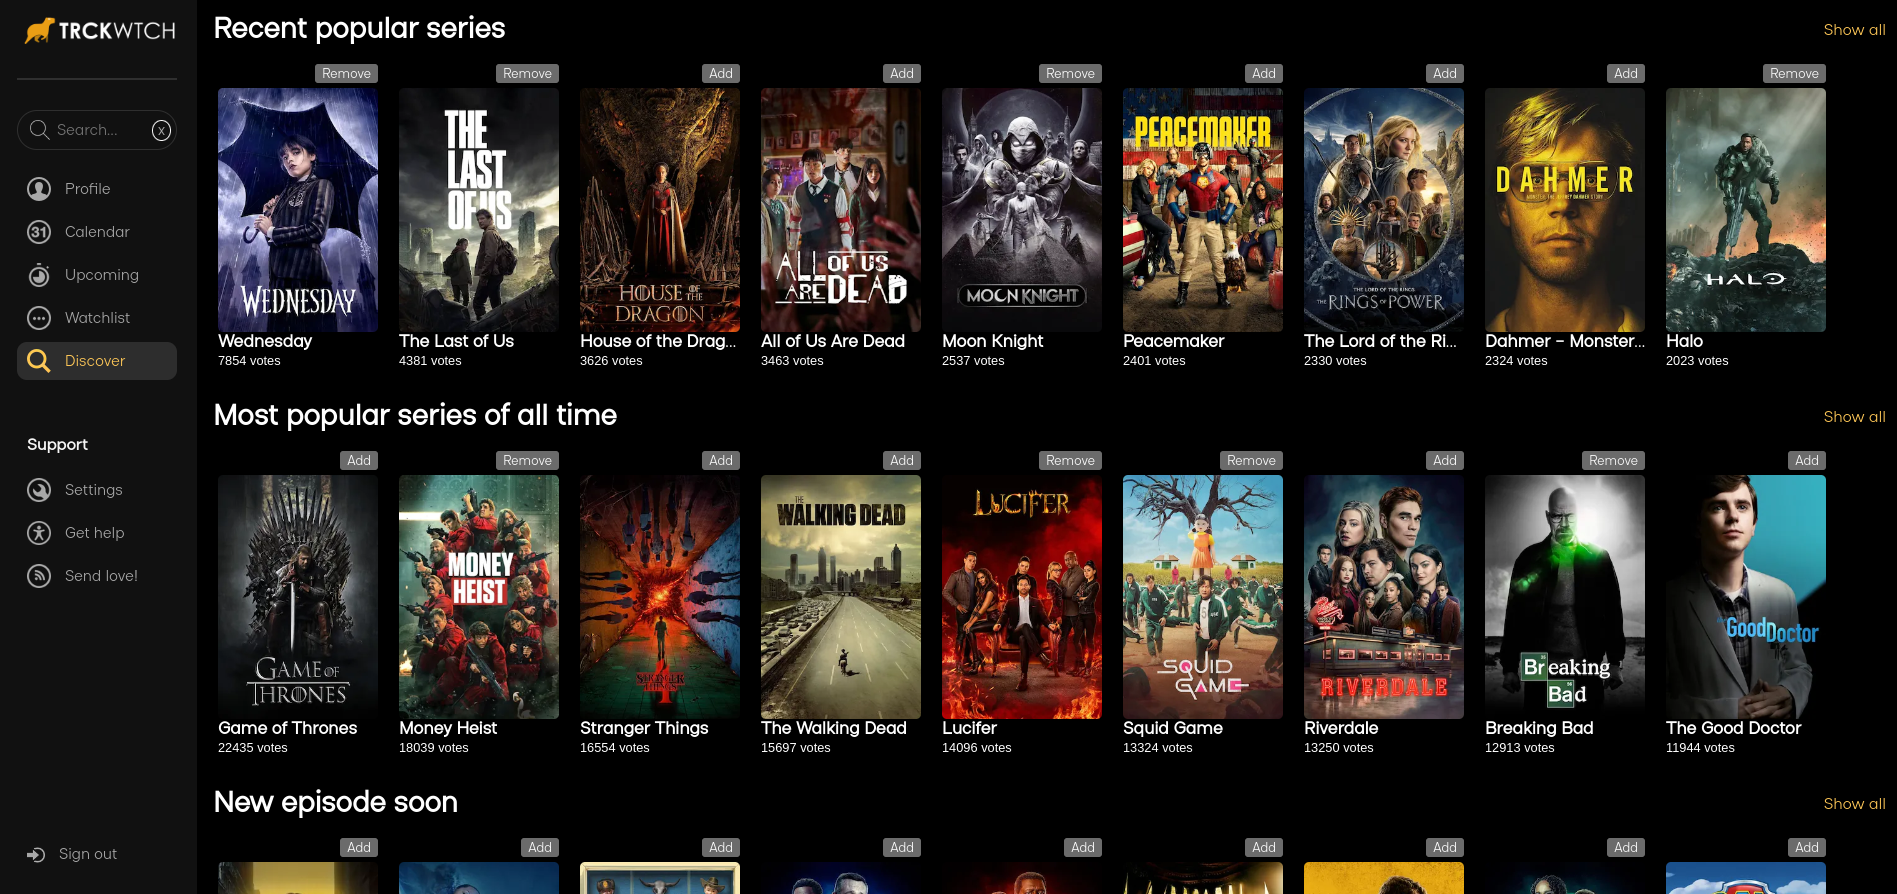Click Sign out text
Image resolution: width=1897 pixels, height=894 pixels.
click(x=88, y=854)
